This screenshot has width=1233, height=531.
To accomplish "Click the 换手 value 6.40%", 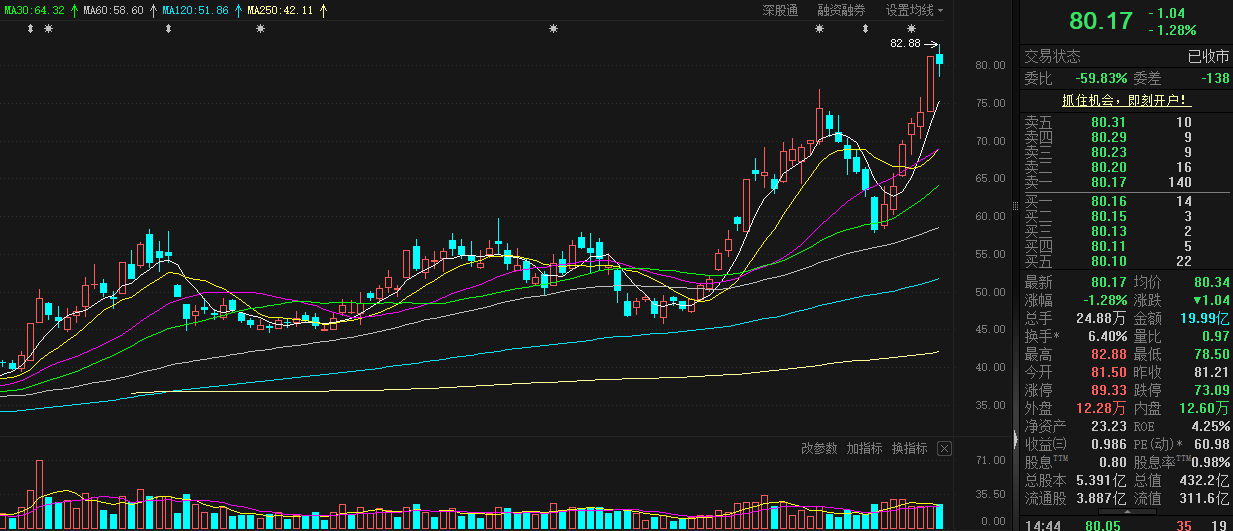I will pos(1108,336).
